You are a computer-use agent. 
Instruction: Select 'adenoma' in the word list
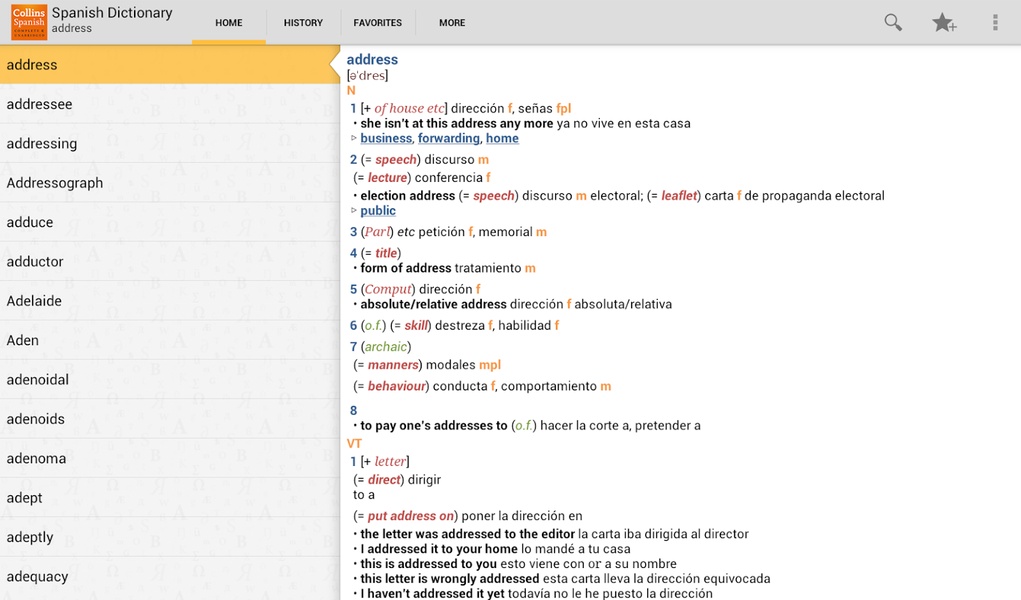click(x=170, y=459)
